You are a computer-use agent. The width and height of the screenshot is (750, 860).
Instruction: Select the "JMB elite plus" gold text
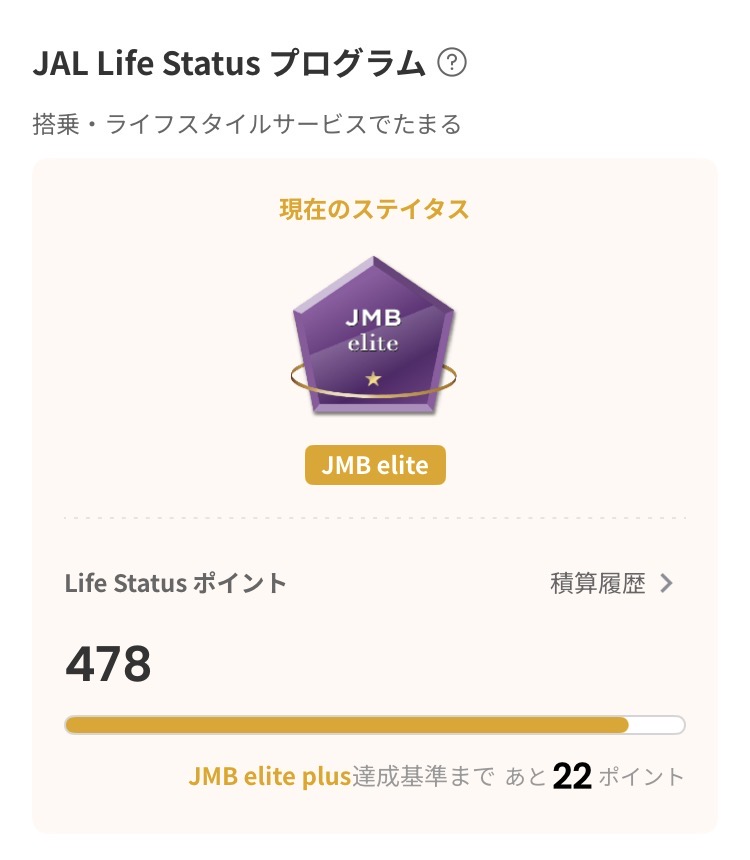coord(270,777)
